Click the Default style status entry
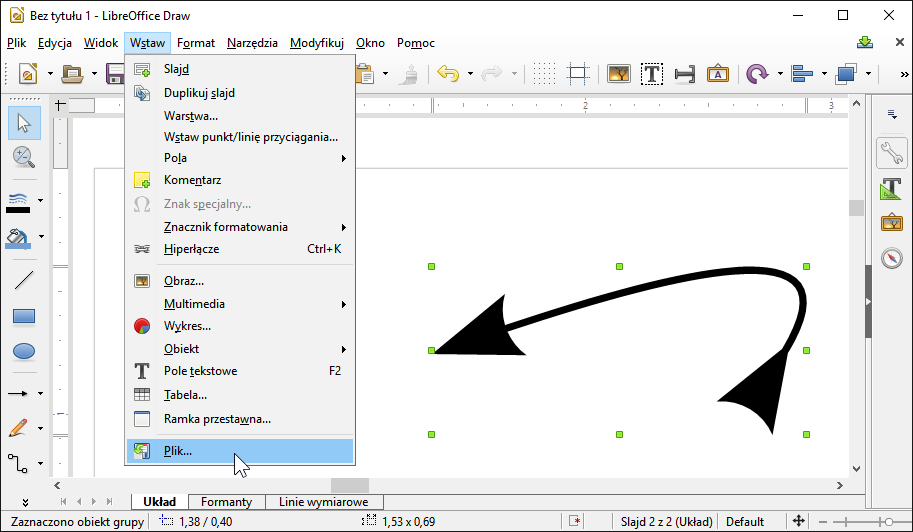Screen dimensions: 913x532 point(745,522)
